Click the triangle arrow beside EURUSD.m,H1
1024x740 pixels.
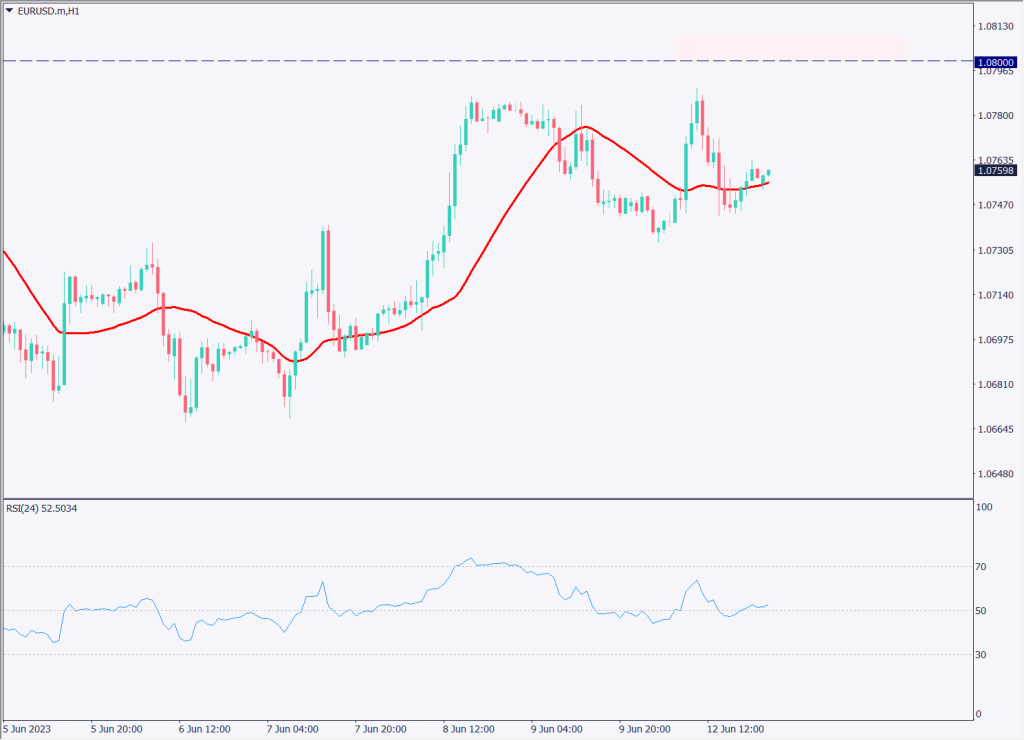9,9
